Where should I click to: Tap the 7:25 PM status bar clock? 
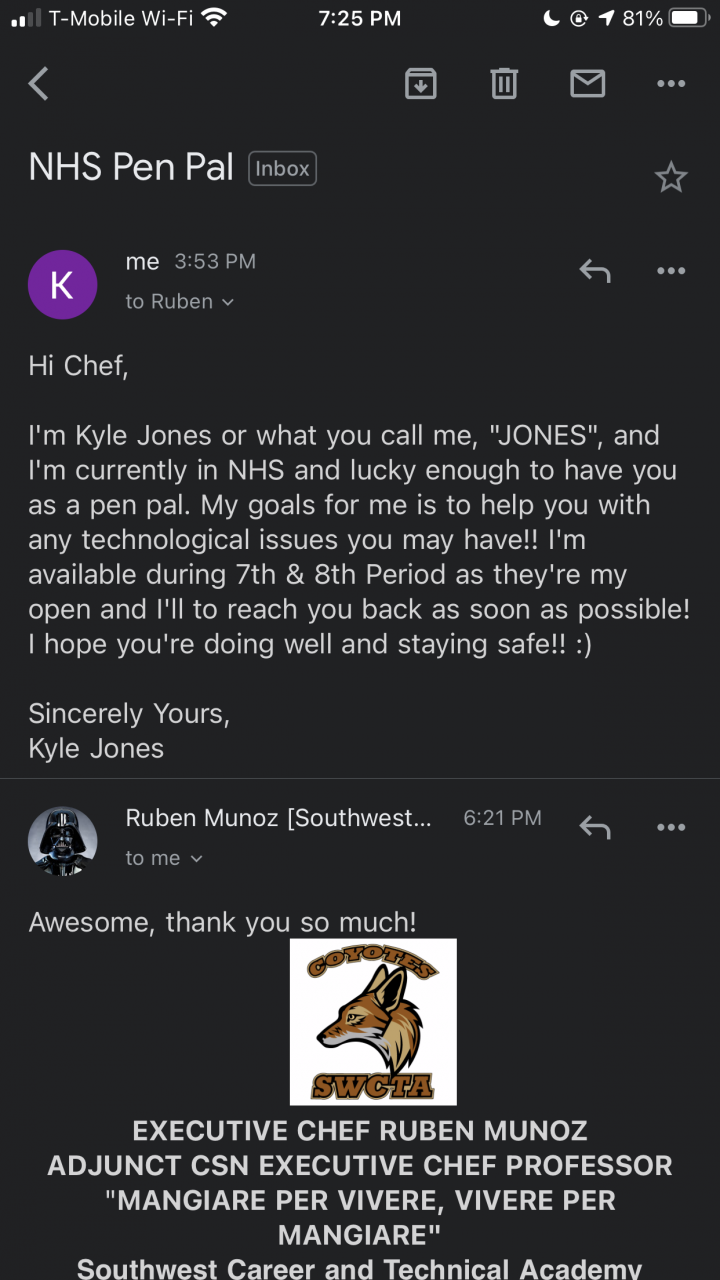pyautogui.click(x=360, y=18)
